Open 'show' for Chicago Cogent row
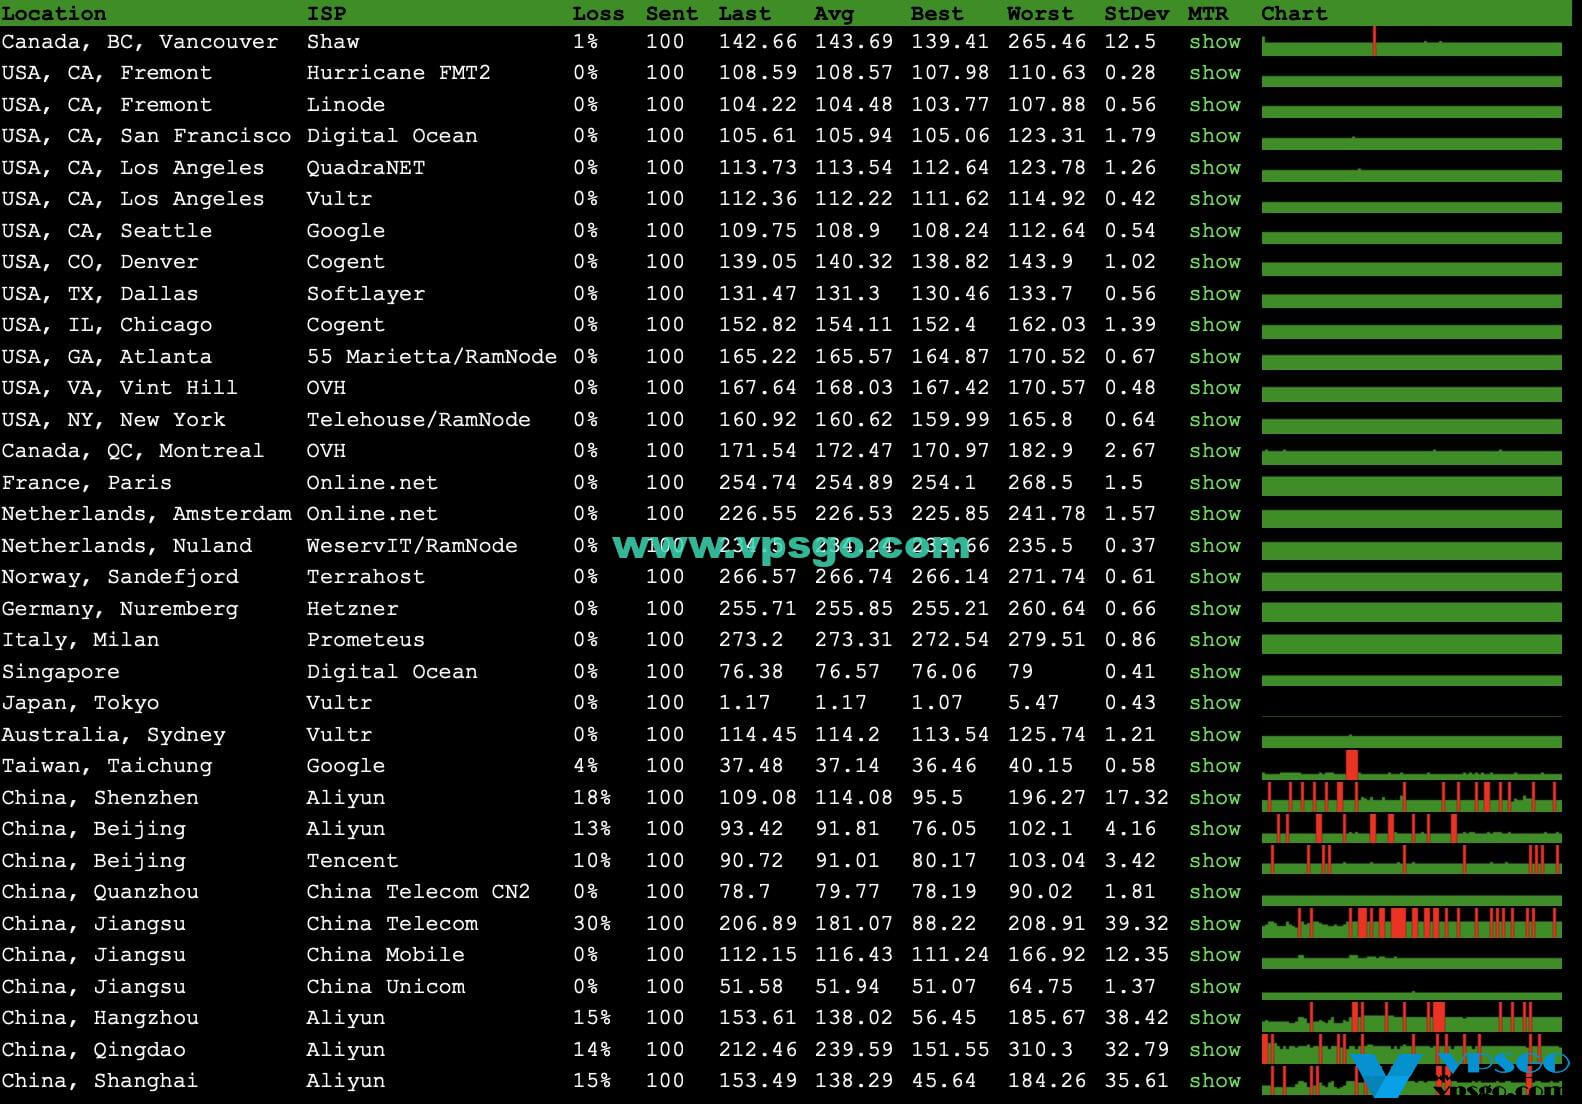Image resolution: width=1582 pixels, height=1104 pixels. [1214, 325]
